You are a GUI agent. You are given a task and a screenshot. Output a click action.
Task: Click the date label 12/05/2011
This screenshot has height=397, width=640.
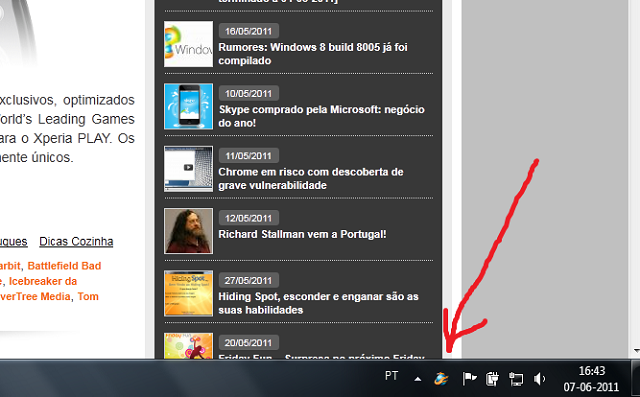249,218
